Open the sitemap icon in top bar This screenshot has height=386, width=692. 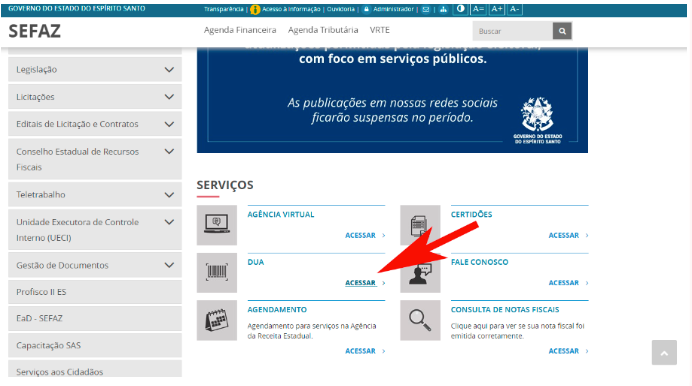point(443,9)
